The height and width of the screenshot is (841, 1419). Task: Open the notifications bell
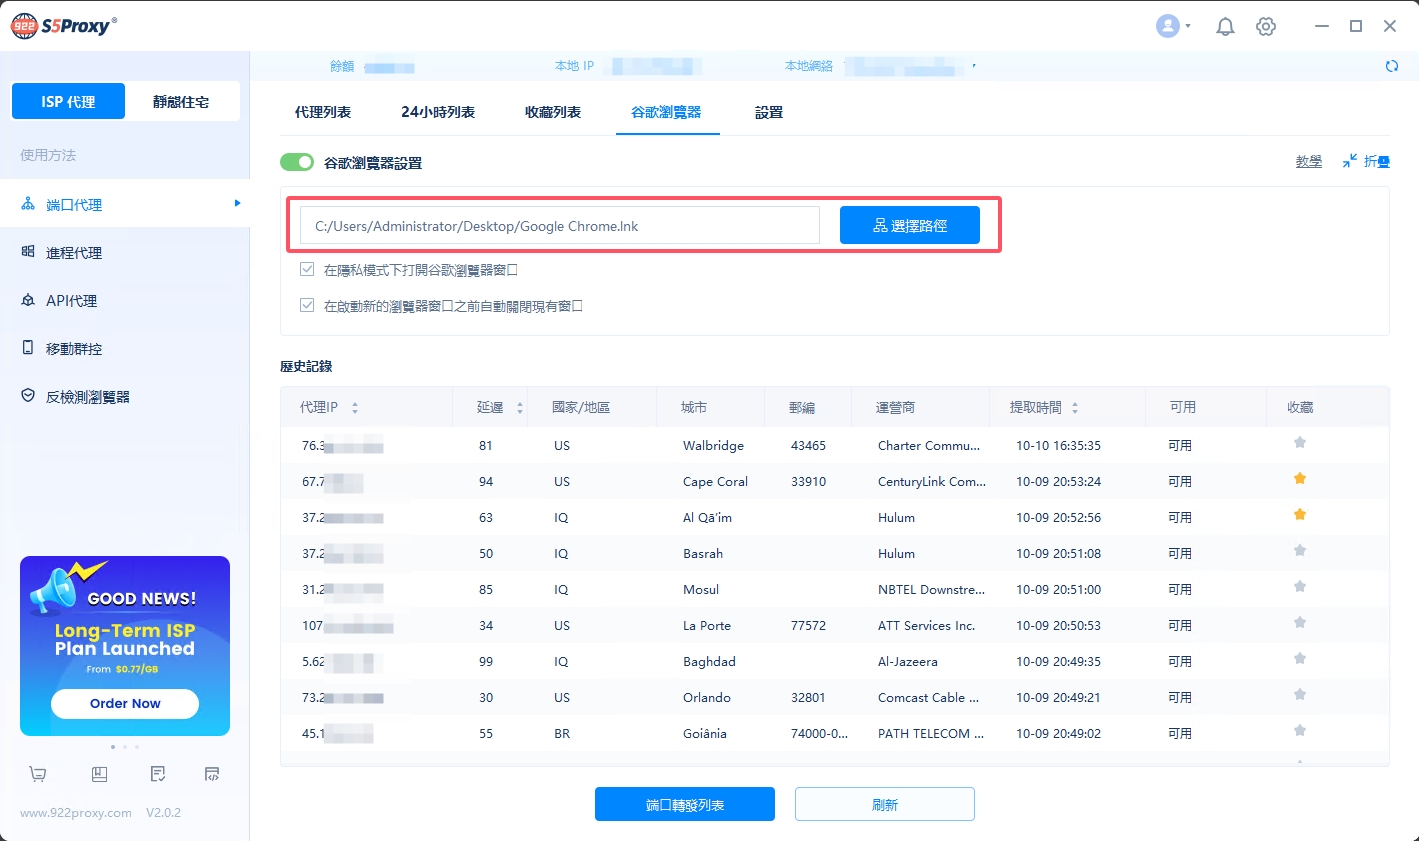(1225, 27)
